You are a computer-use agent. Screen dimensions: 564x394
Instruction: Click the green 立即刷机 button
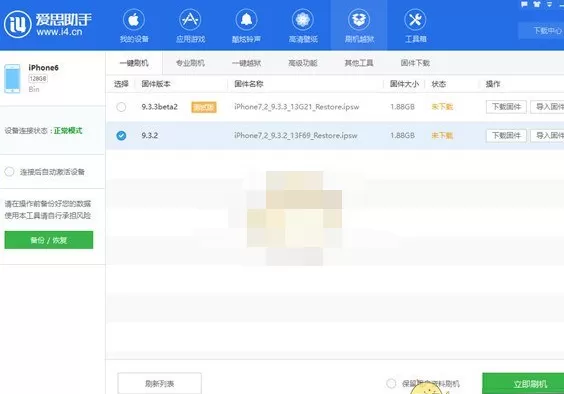(523, 384)
